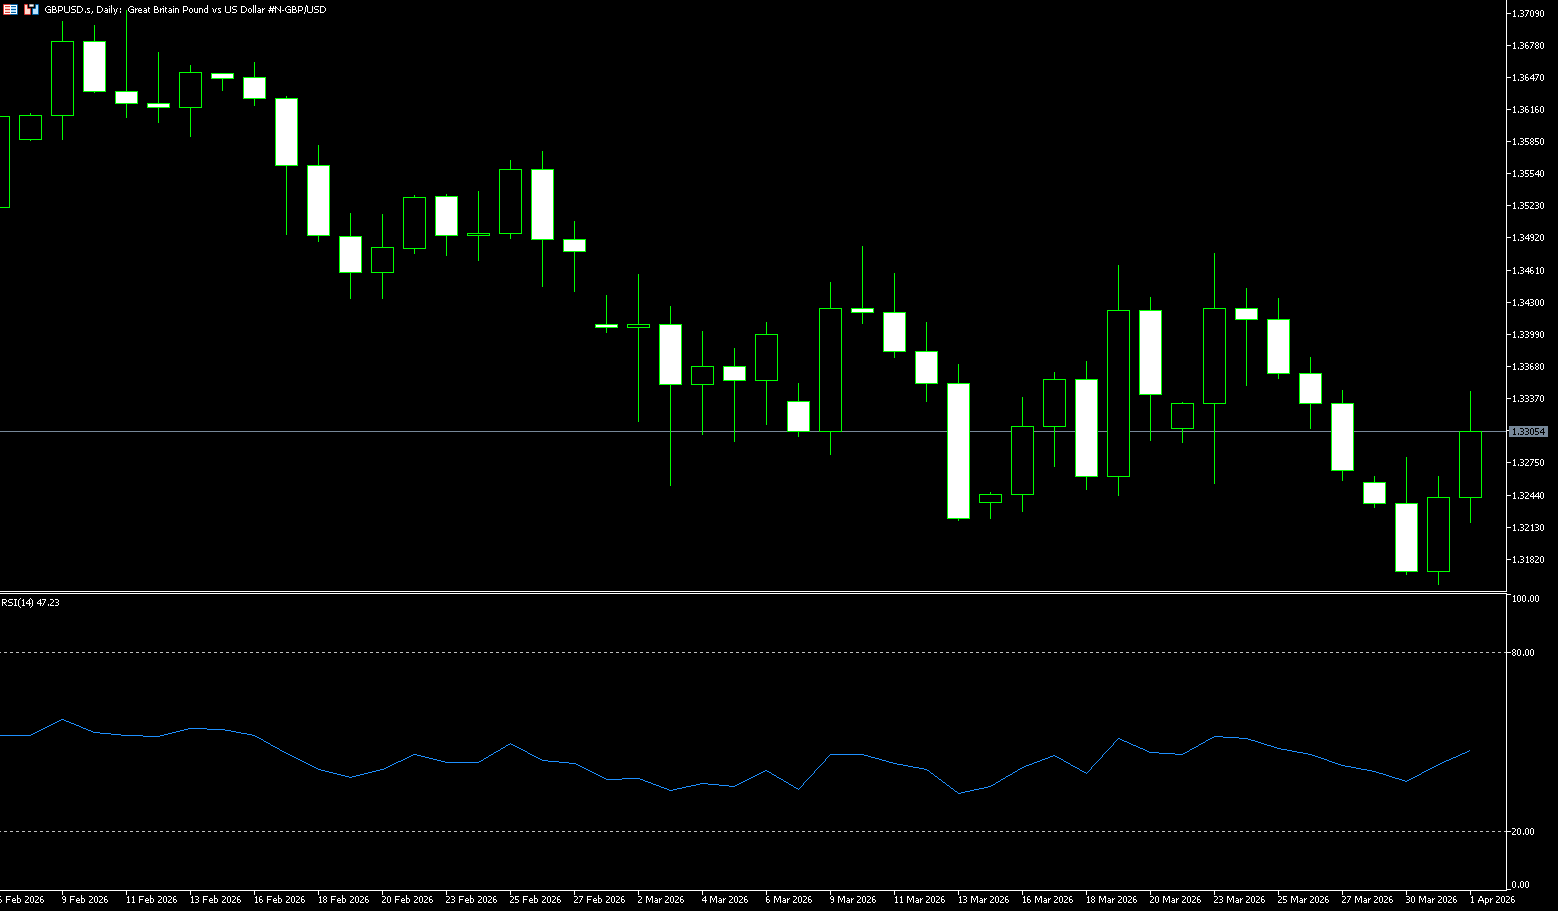Click the 1 Apr 2026 date label
This screenshot has height=911, width=1558.
click(x=1492, y=900)
